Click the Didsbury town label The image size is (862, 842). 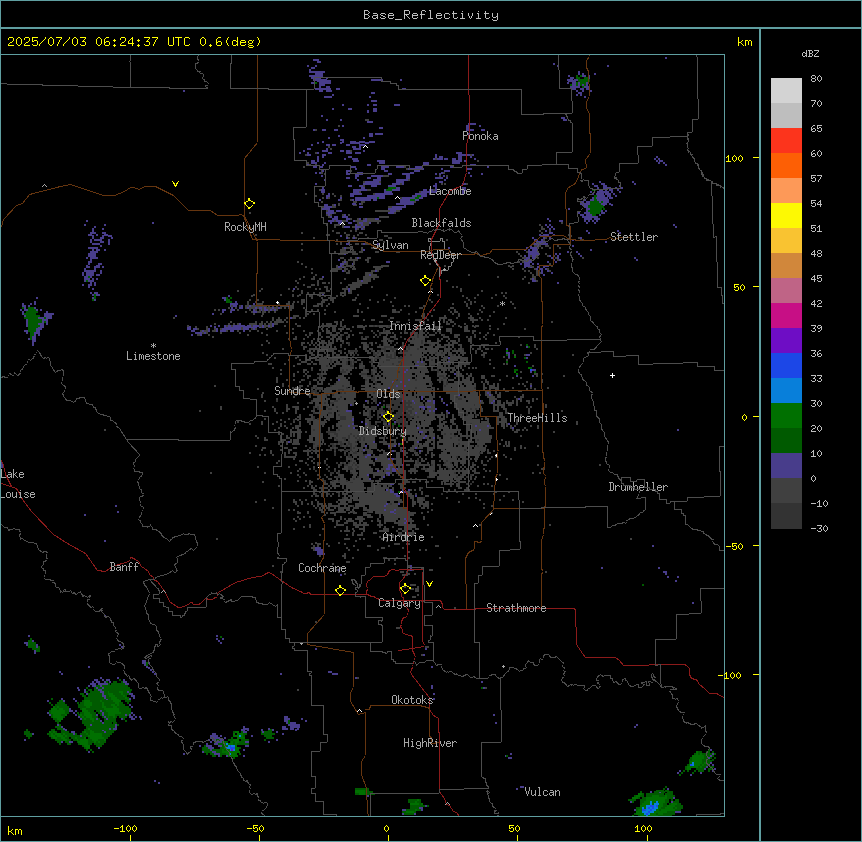pyautogui.click(x=383, y=431)
